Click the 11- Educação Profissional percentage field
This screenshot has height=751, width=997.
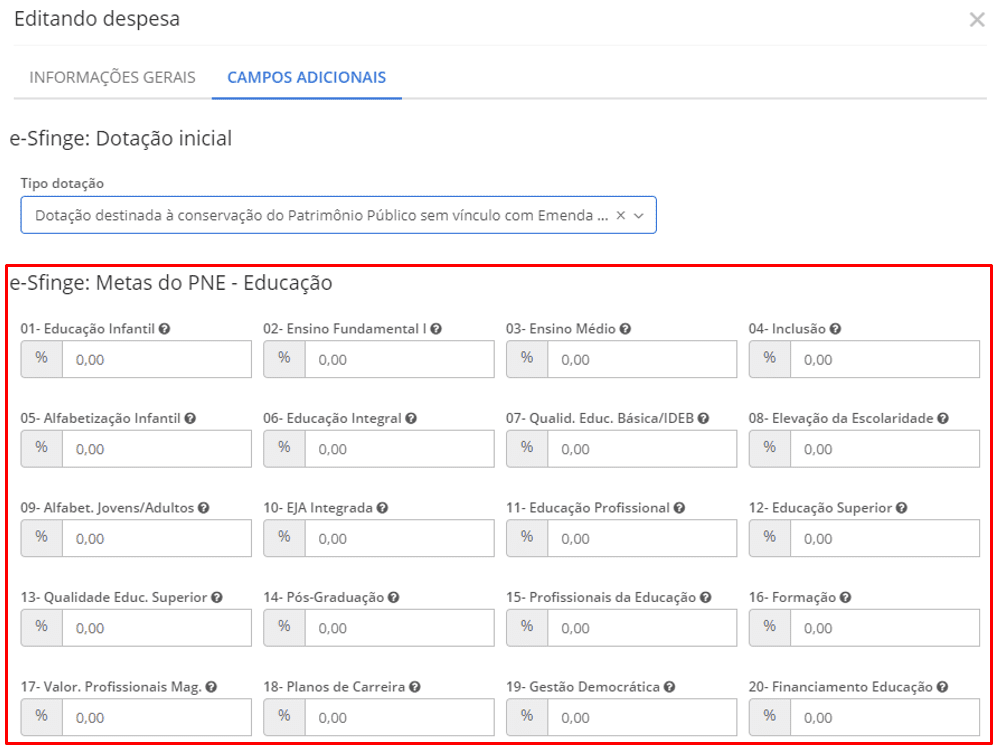pyautogui.click(x=641, y=539)
